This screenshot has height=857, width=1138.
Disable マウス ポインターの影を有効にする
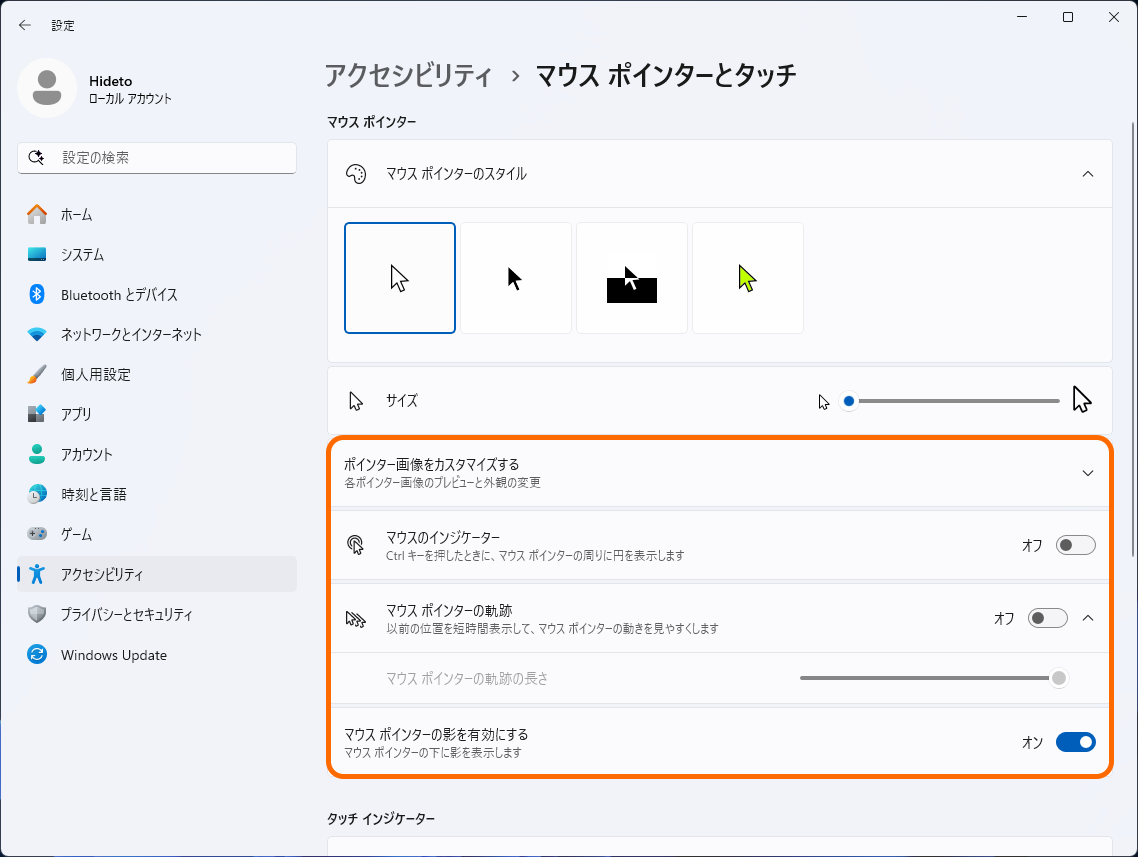(1074, 742)
